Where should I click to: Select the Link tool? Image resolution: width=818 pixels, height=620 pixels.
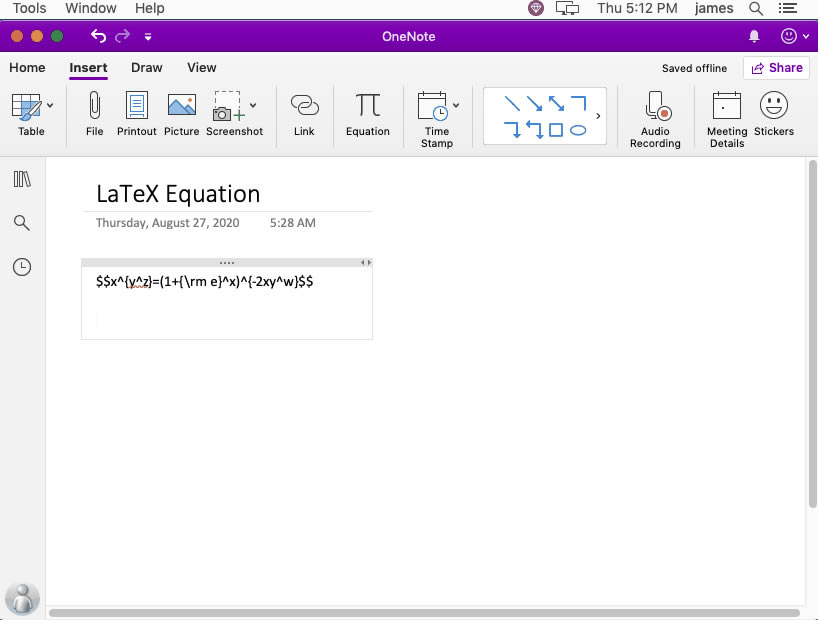(304, 115)
